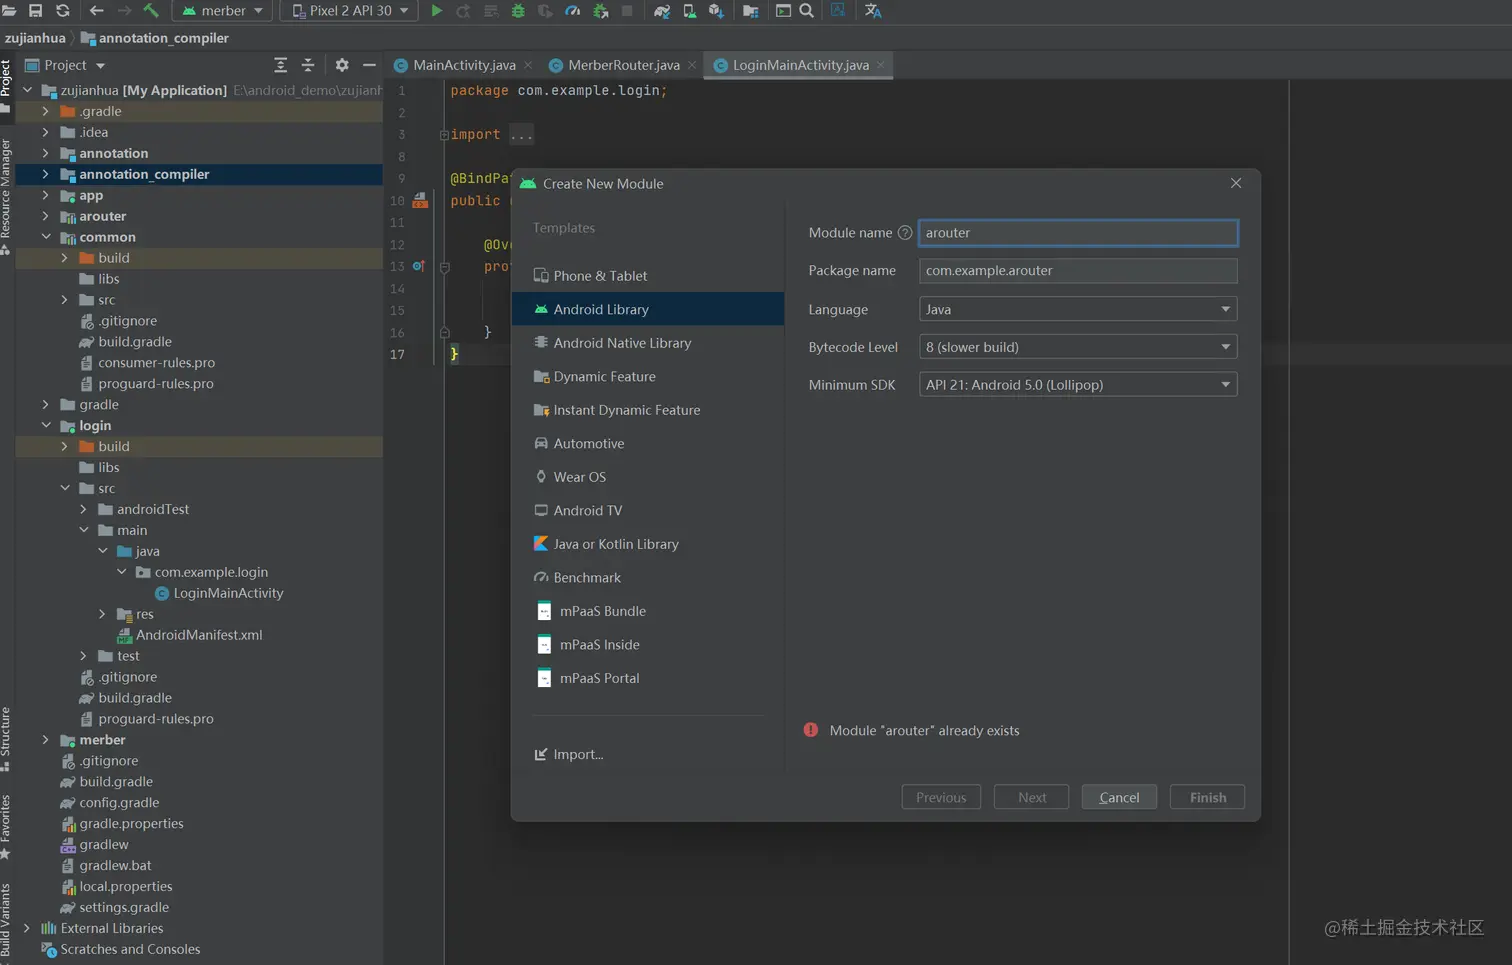1512x965 pixels.
Task: Click the Make Project hammer icon
Action: point(151,11)
